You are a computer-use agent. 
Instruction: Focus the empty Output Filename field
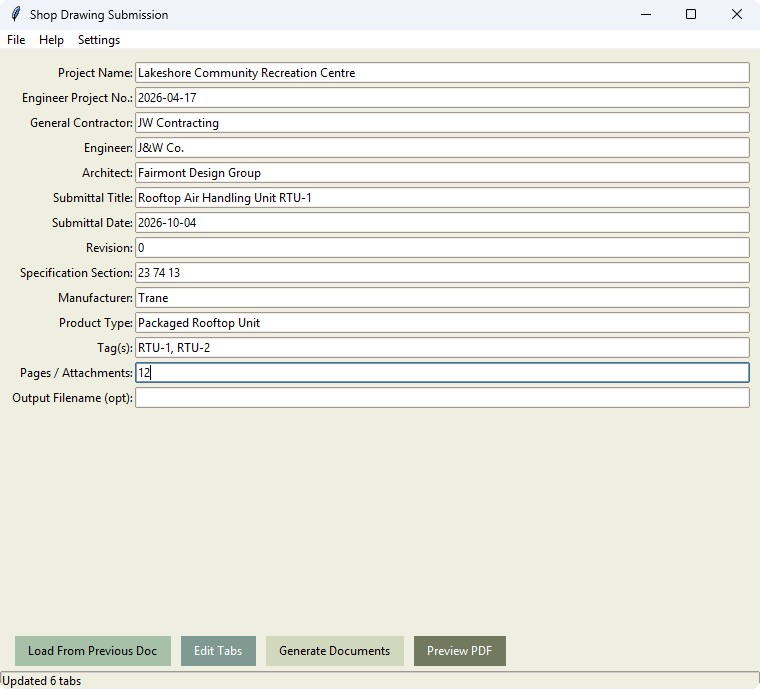point(442,398)
